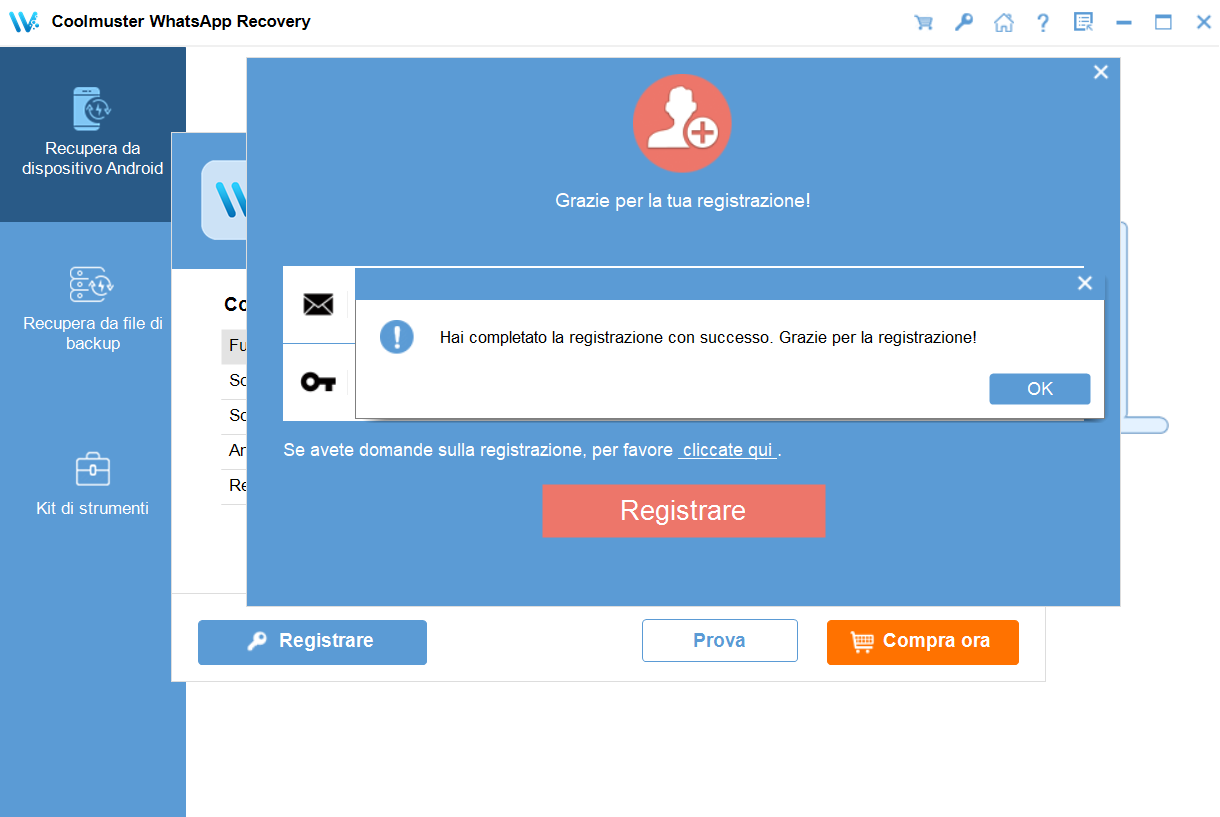The image size is (1220, 817).
Task: Open Kit di strumenti in sidebar
Action: point(93,485)
